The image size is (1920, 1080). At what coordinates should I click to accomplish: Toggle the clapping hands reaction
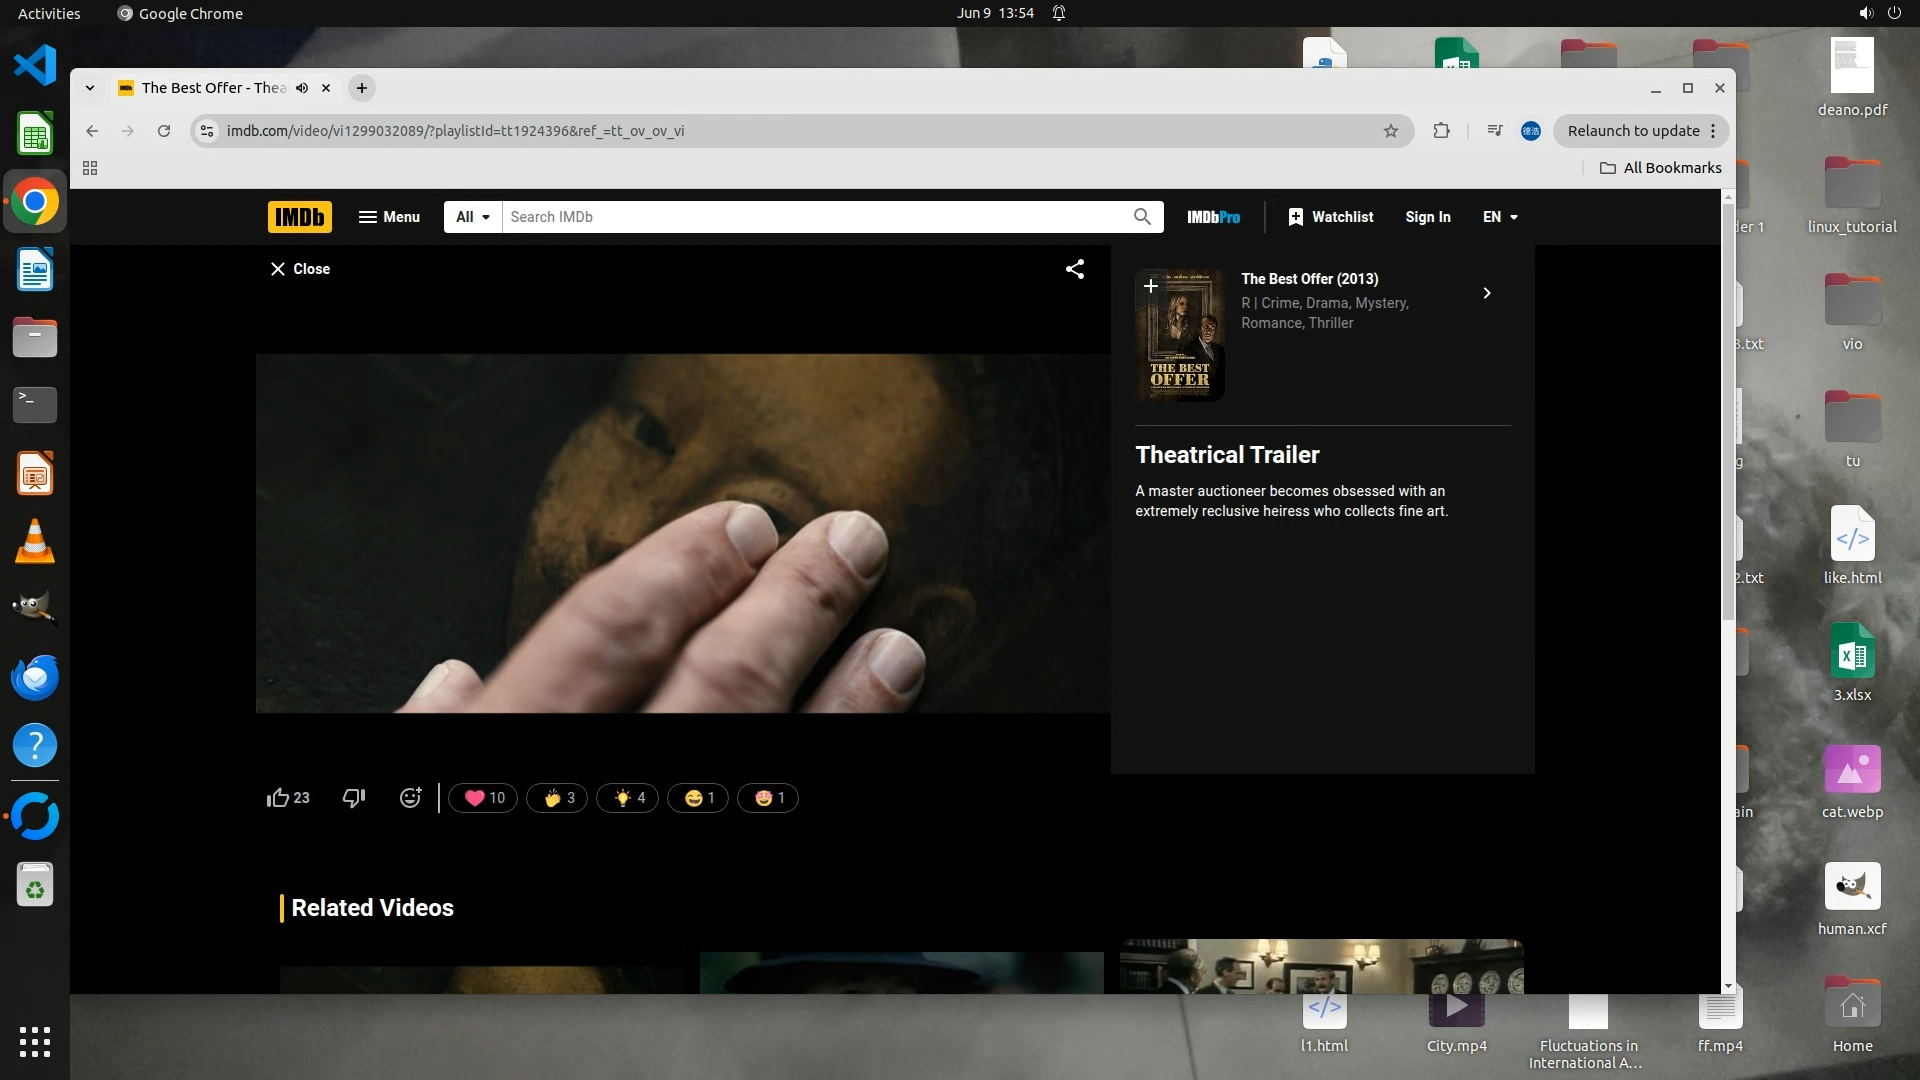tap(558, 798)
